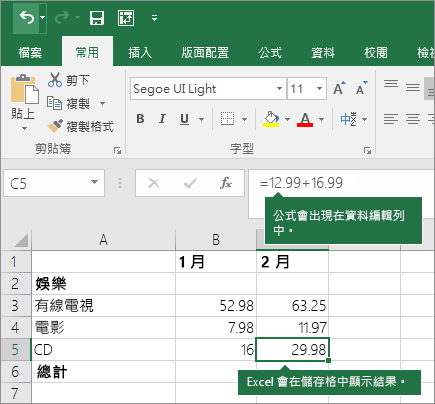The height and width of the screenshot is (404, 435).
Task: Click the Undo arrow icon
Action: (27, 17)
